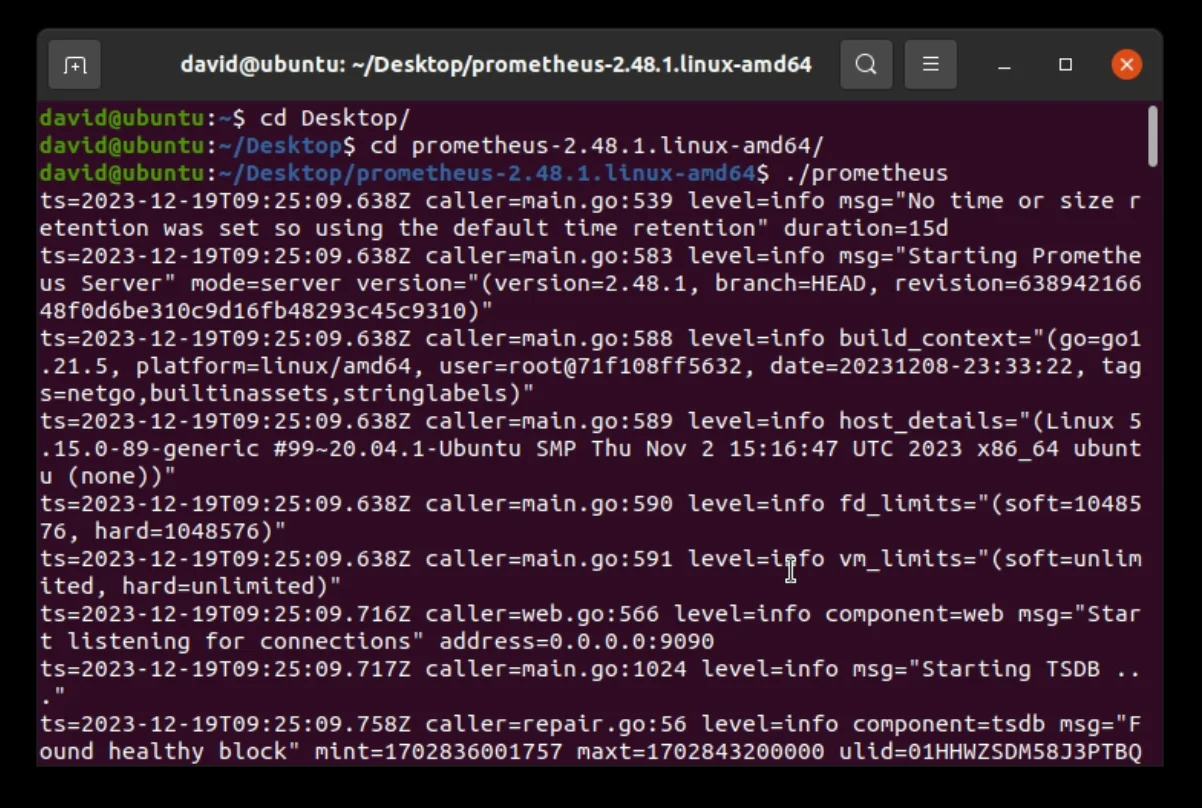Click 'component=tsdb' text

point(947,723)
